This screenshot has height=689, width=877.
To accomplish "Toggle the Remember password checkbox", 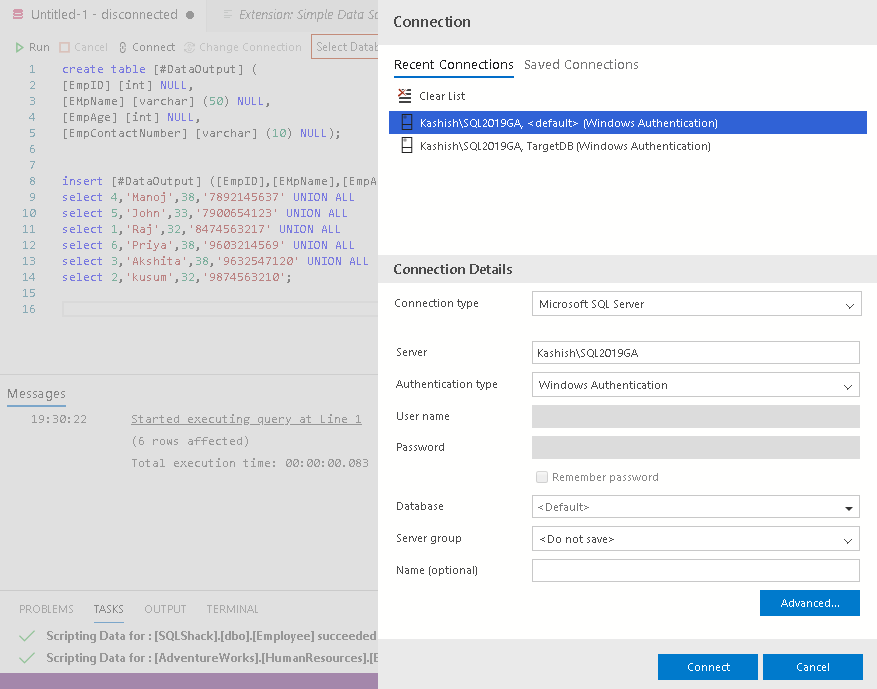I will [x=542, y=477].
